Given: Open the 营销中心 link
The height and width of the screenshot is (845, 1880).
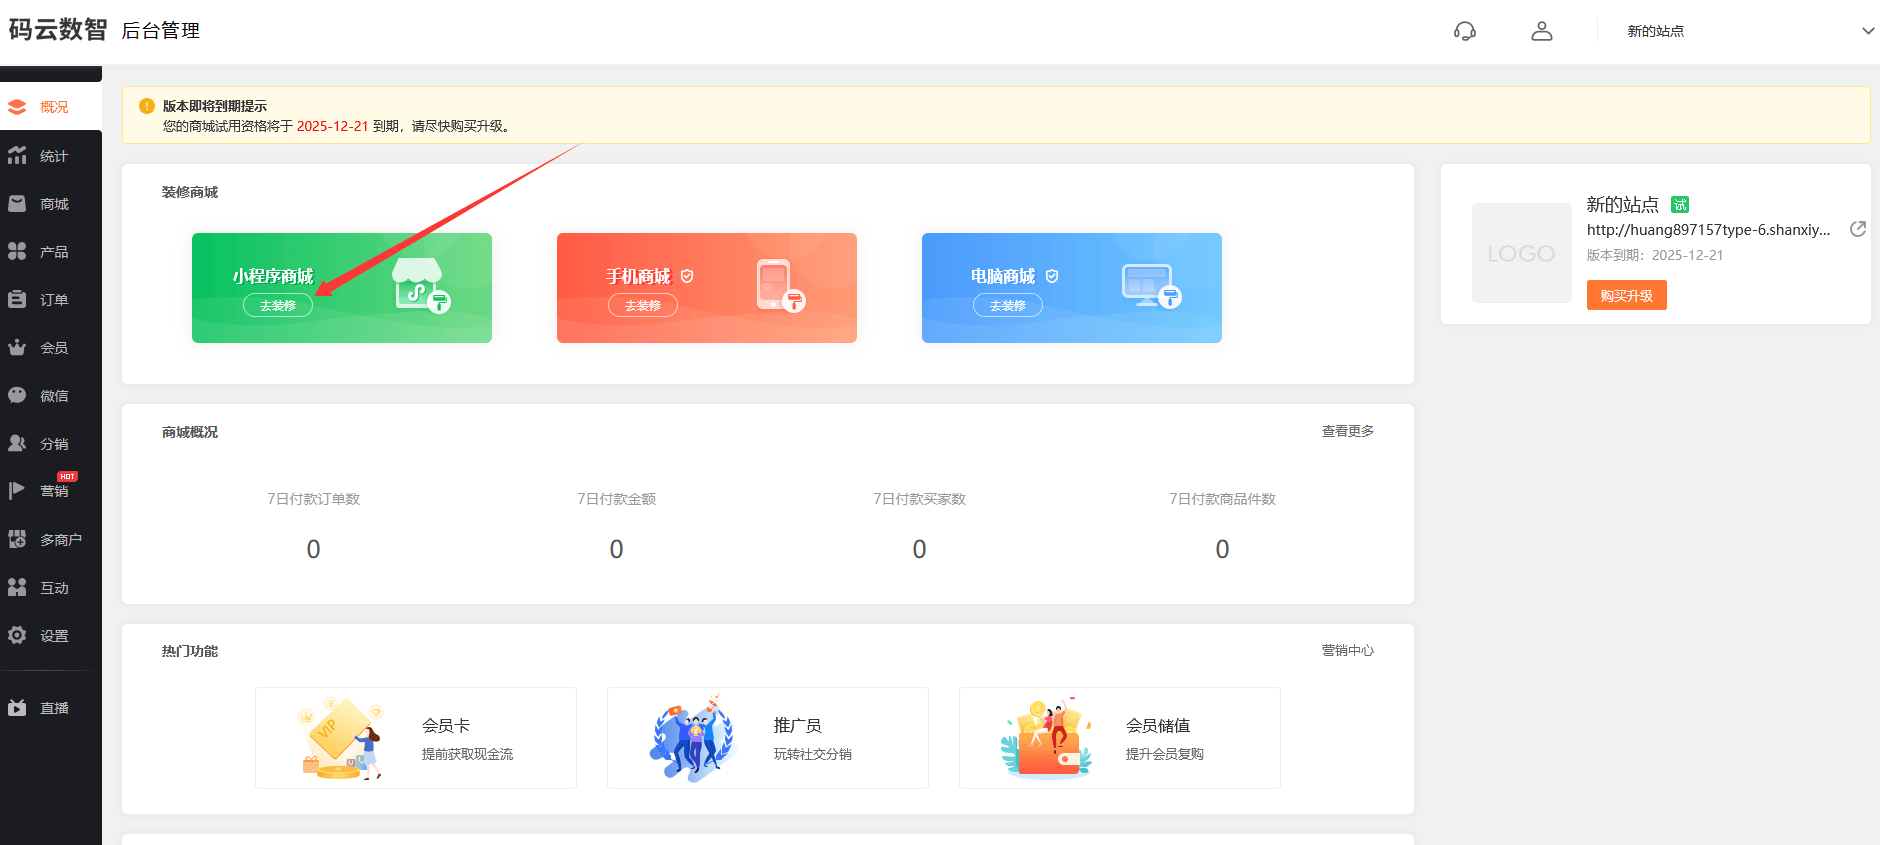Looking at the screenshot, I should click(1347, 650).
